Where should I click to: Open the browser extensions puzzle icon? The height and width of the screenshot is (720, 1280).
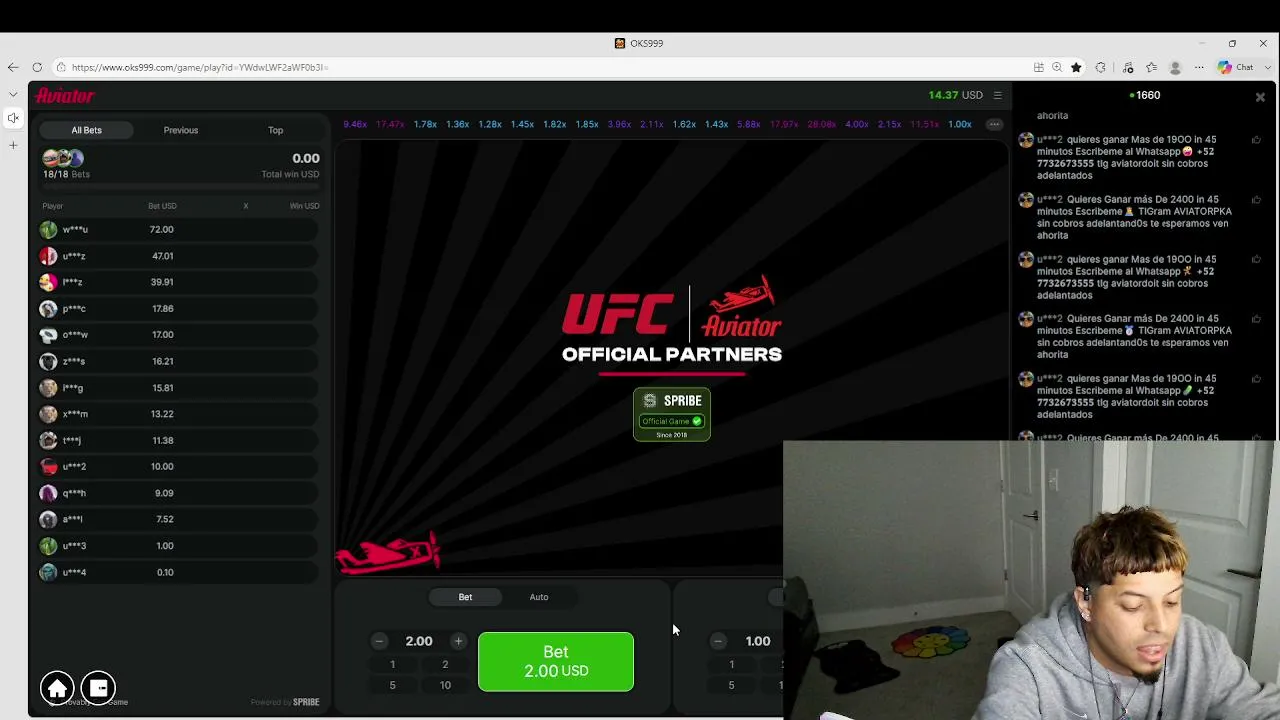pyautogui.click(x=1101, y=67)
